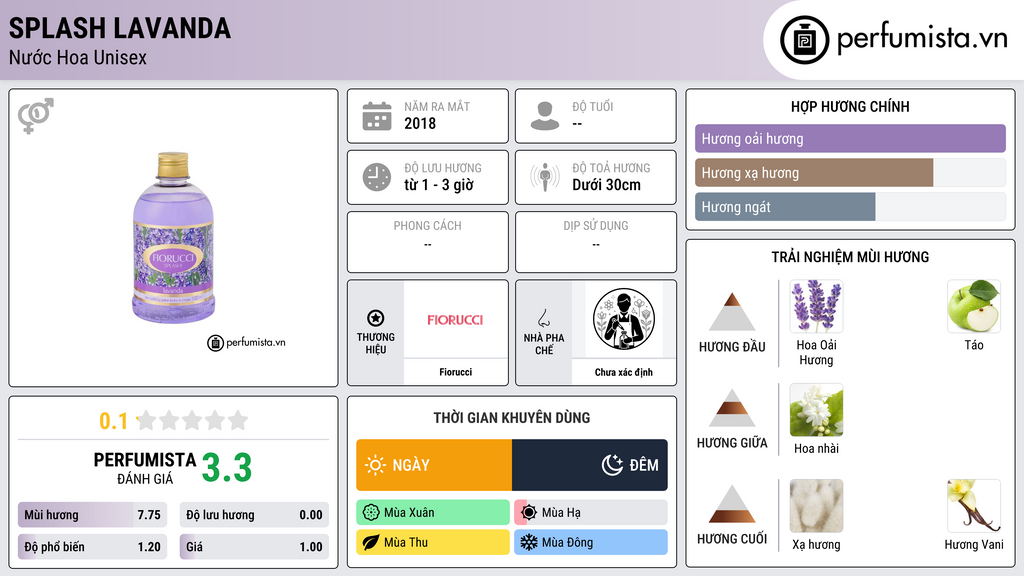The image size is (1024, 576).
Task: Select the Mùa Xuân season chip
Action: [433, 513]
